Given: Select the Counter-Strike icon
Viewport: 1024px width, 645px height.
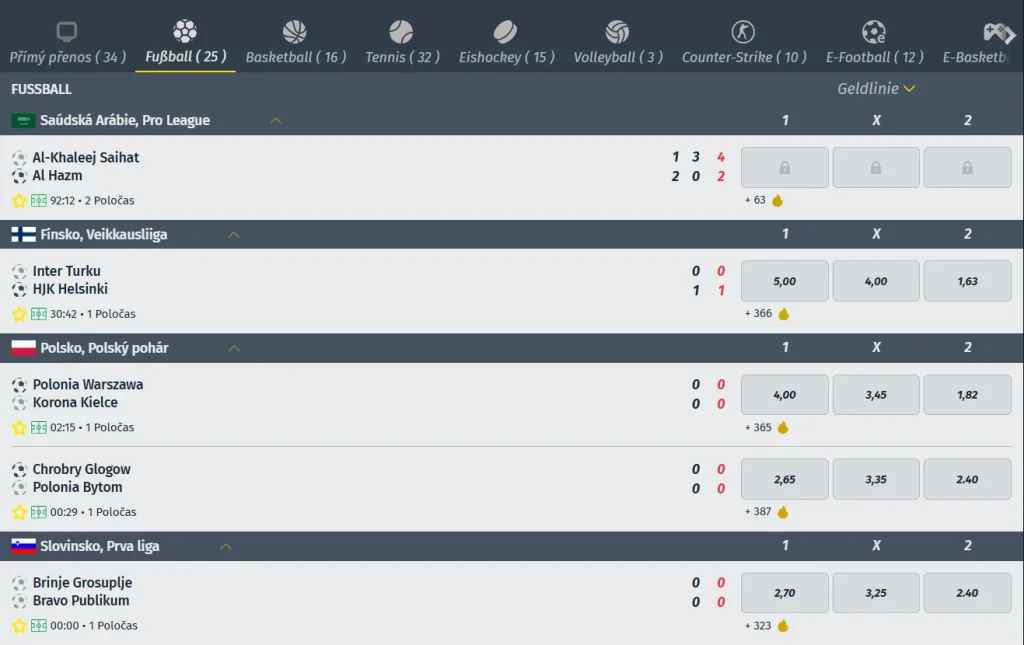Looking at the screenshot, I should point(743,31).
